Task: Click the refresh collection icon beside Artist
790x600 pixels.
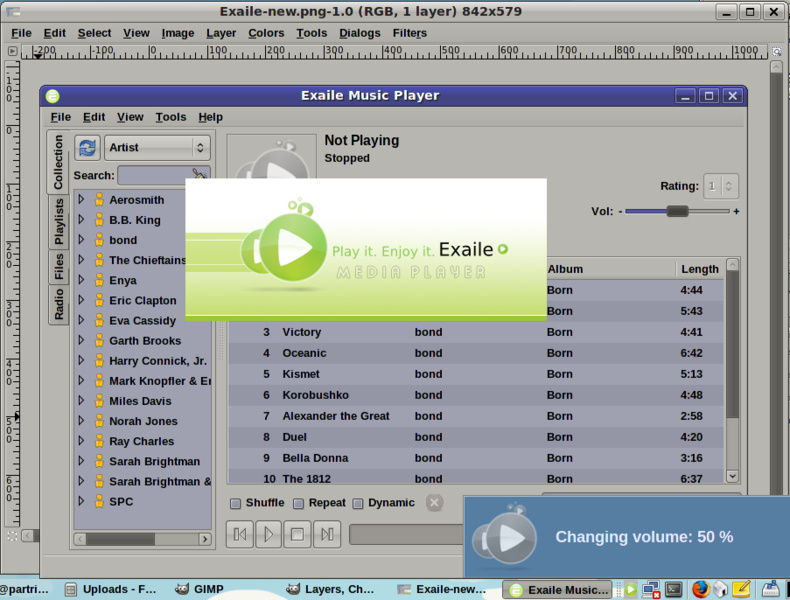Action: coord(87,148)
